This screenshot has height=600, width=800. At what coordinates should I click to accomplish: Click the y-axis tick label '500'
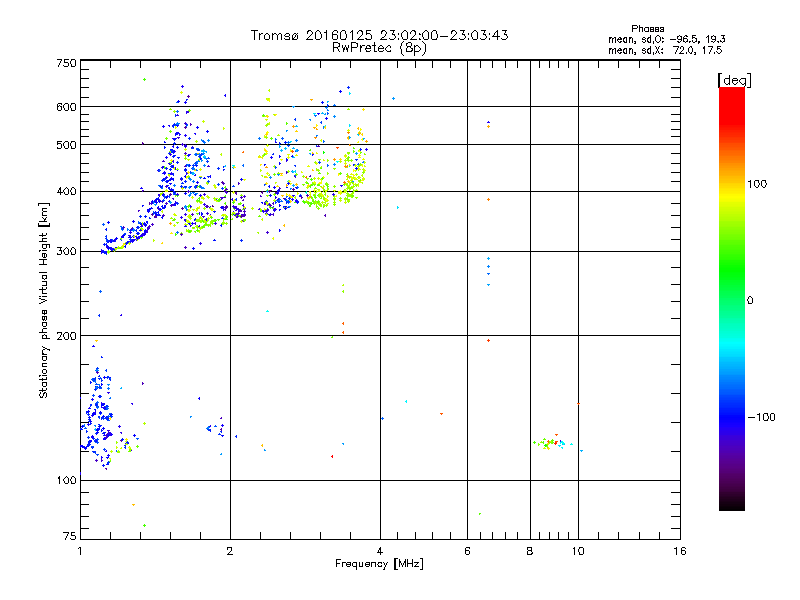[x=66, y=145]
